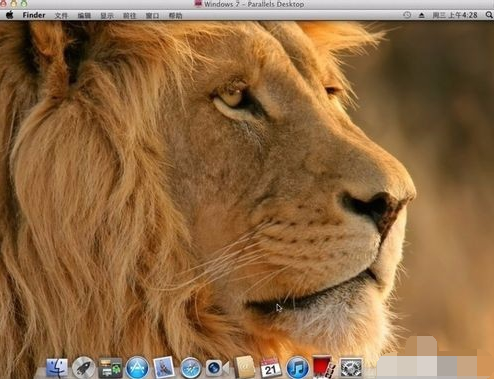Click the Parallels Desktop window title
The width and height of the screenshot is (494, 379).
tap(254, 4)
